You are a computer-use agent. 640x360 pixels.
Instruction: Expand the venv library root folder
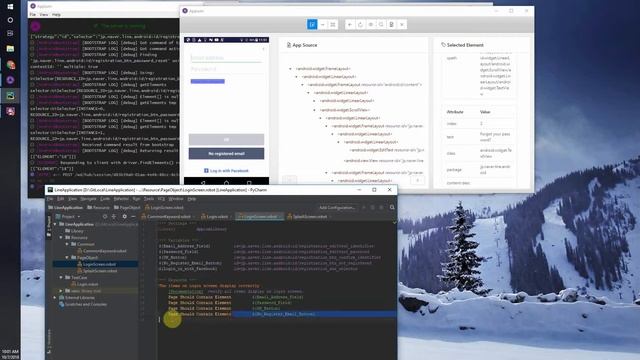point(61,291)
